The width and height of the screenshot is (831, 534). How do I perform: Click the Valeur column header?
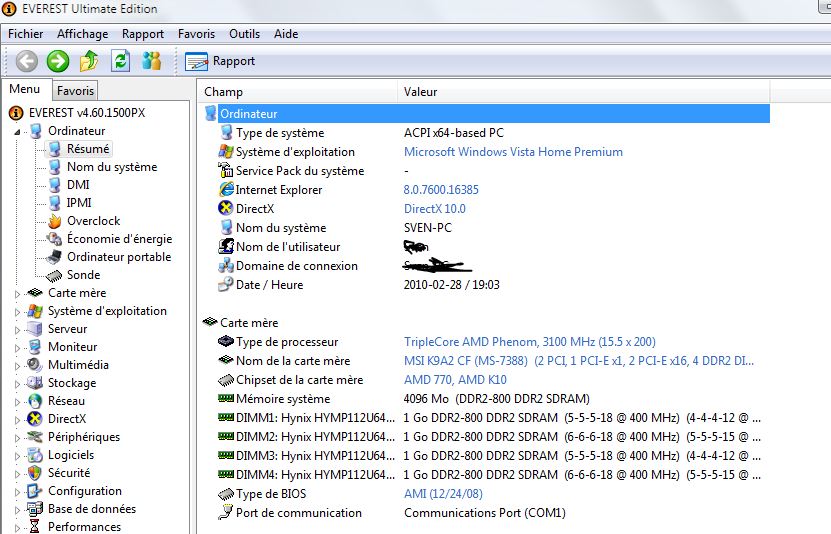pos(584,92)
